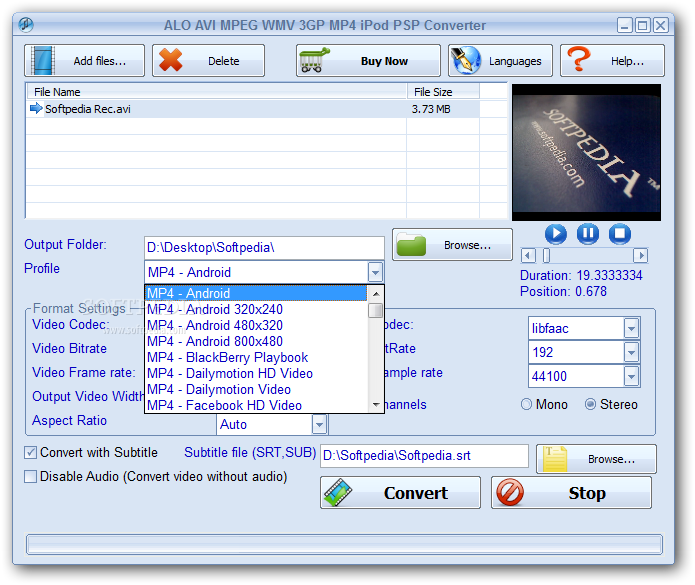
Task: Click the globe and pen Languages icon
Action: coord(465,60)
